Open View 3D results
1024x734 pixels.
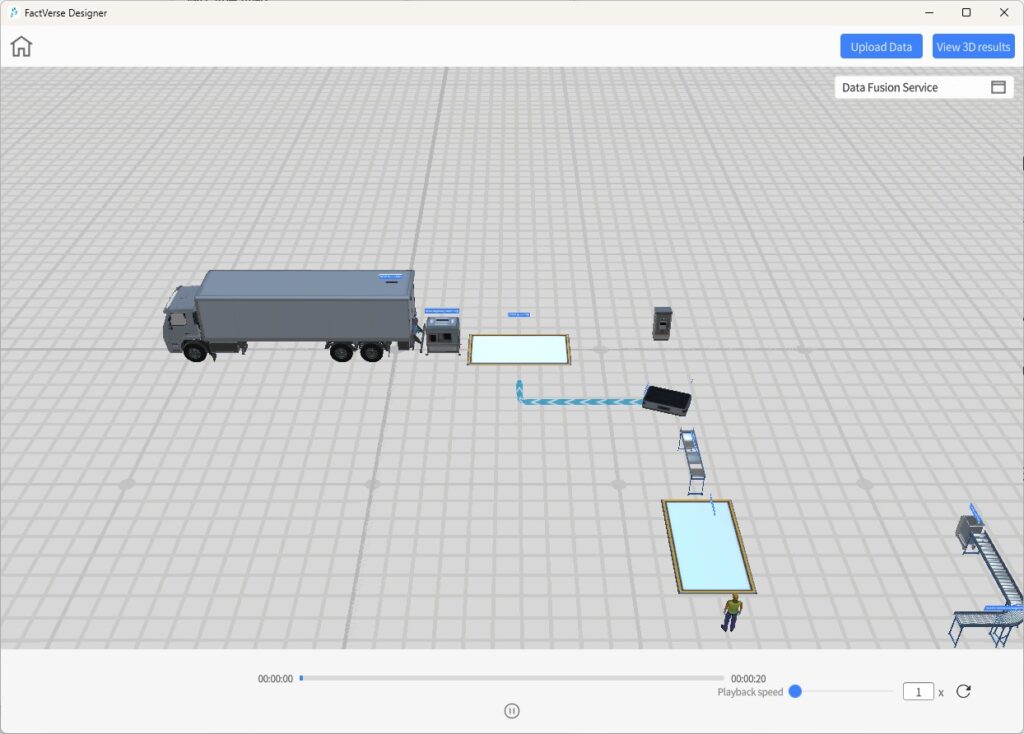(x=973, y=47)
